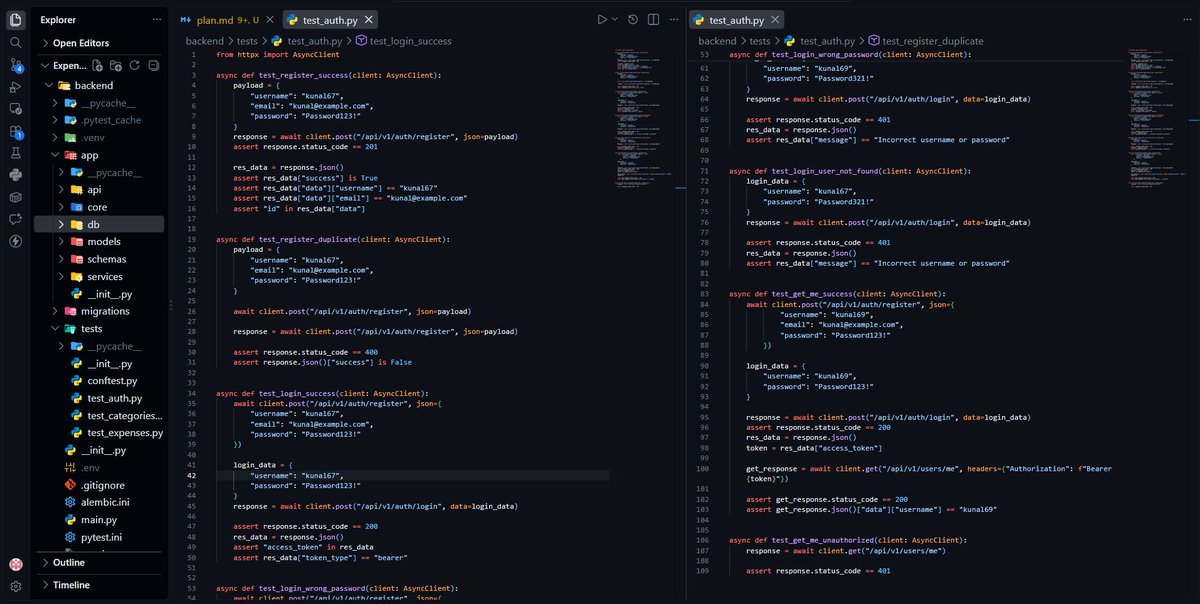The height and width of the screenshot is (604, 1200).
Task: Open the Search view in activity bar
Action: (15, 42)
